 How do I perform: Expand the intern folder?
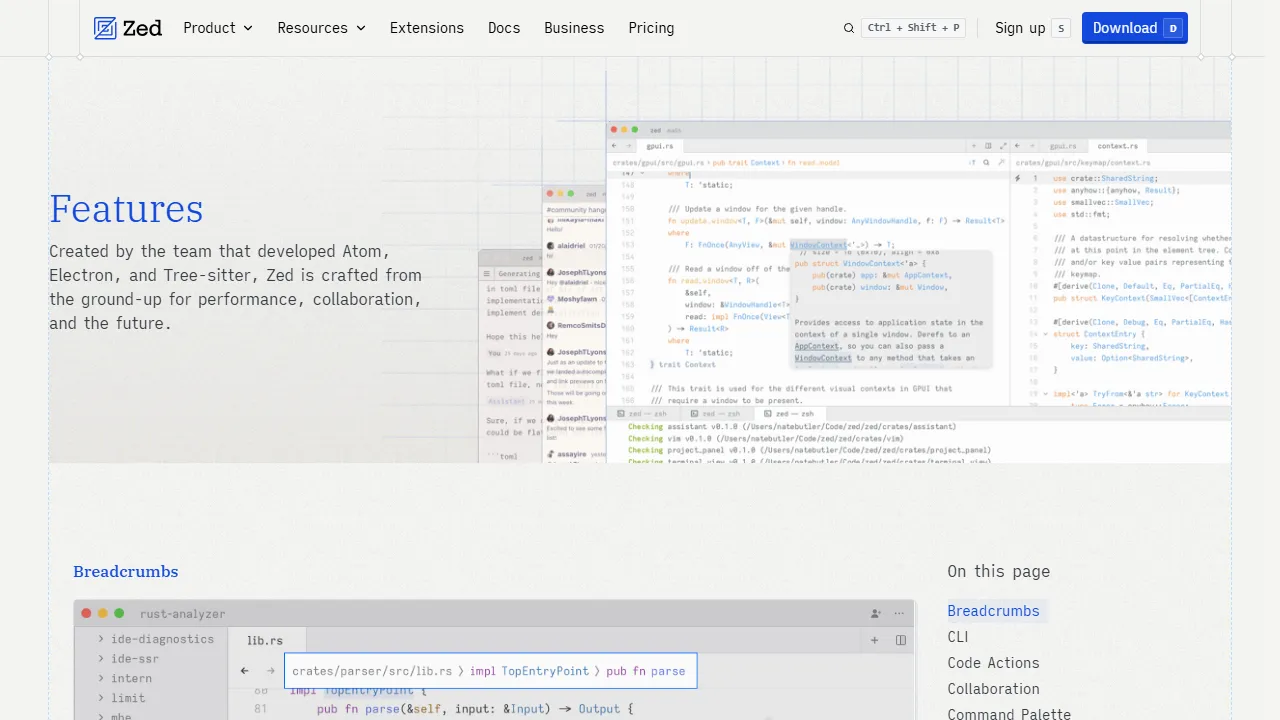tap(124, 678)
